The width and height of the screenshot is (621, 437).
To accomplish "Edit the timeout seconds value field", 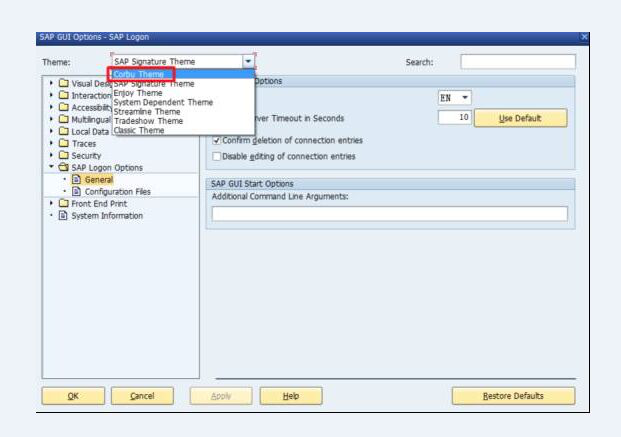I will pos(455,117).
